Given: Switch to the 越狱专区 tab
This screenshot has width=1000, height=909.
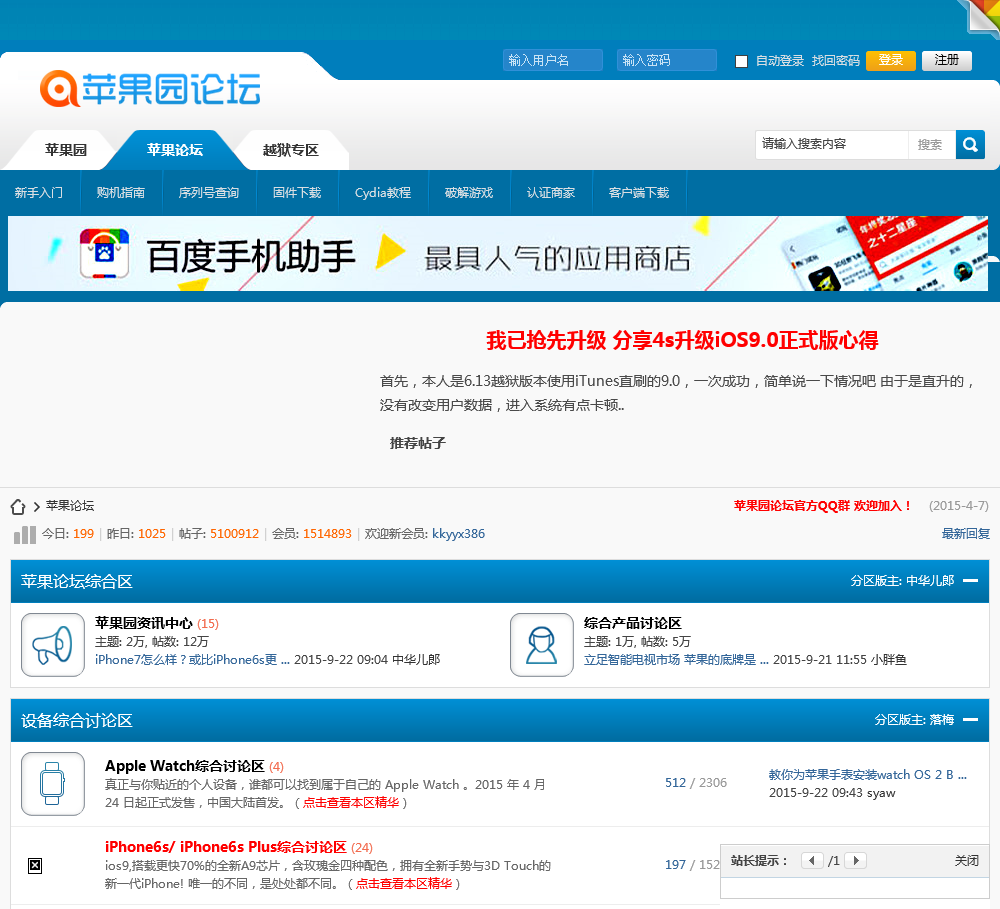Looking at the screenshot, I should pos(291,150).
